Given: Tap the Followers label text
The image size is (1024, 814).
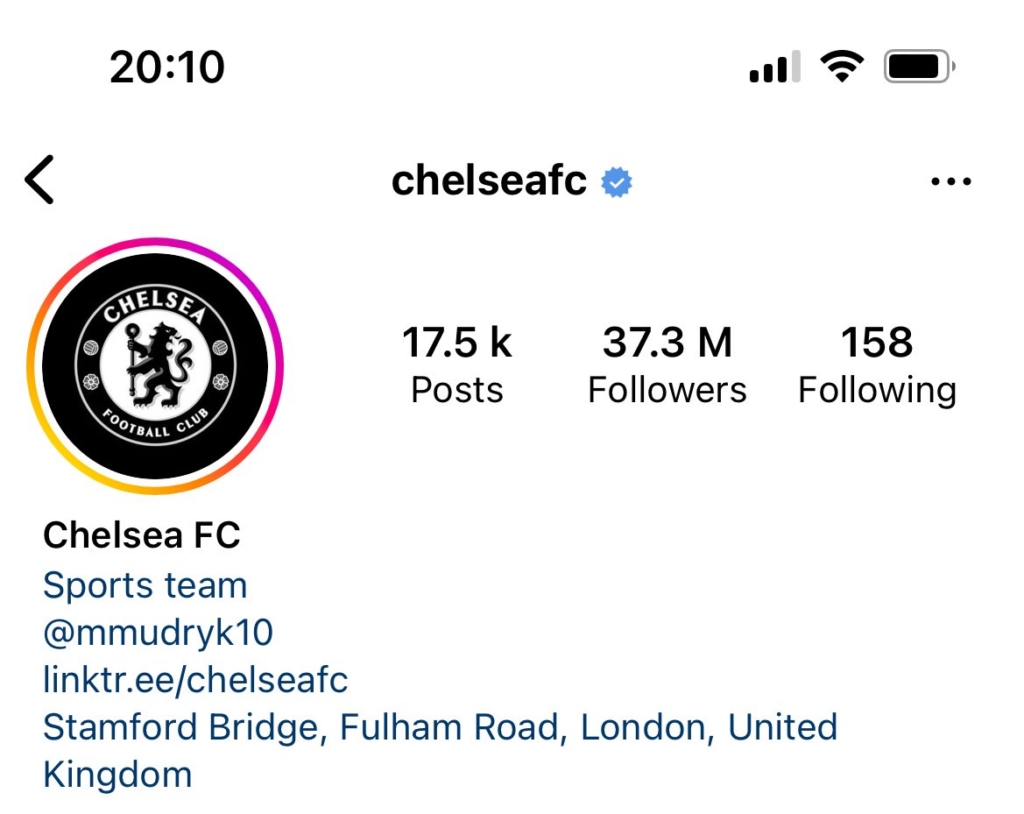Looking at the screenshot, I should (x=667, y=391).
